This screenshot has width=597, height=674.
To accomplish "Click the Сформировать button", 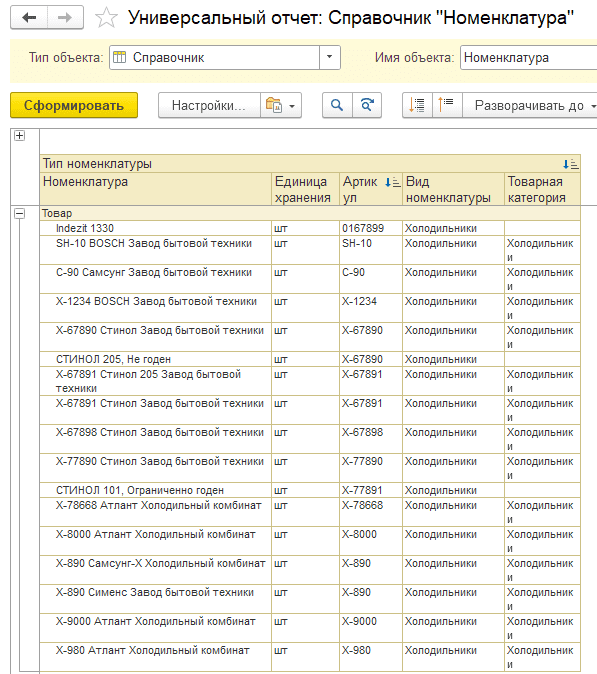I will (74, 105).
